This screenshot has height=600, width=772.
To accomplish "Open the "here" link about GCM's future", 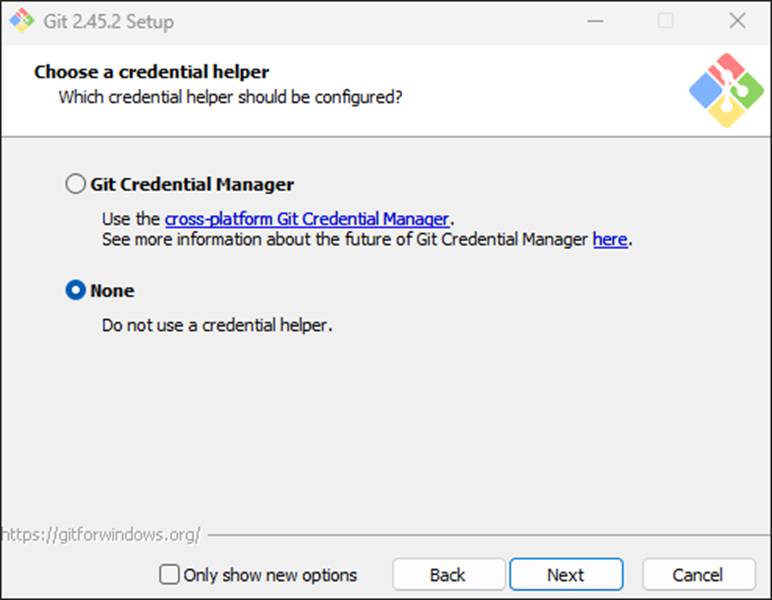I will 610,240.
